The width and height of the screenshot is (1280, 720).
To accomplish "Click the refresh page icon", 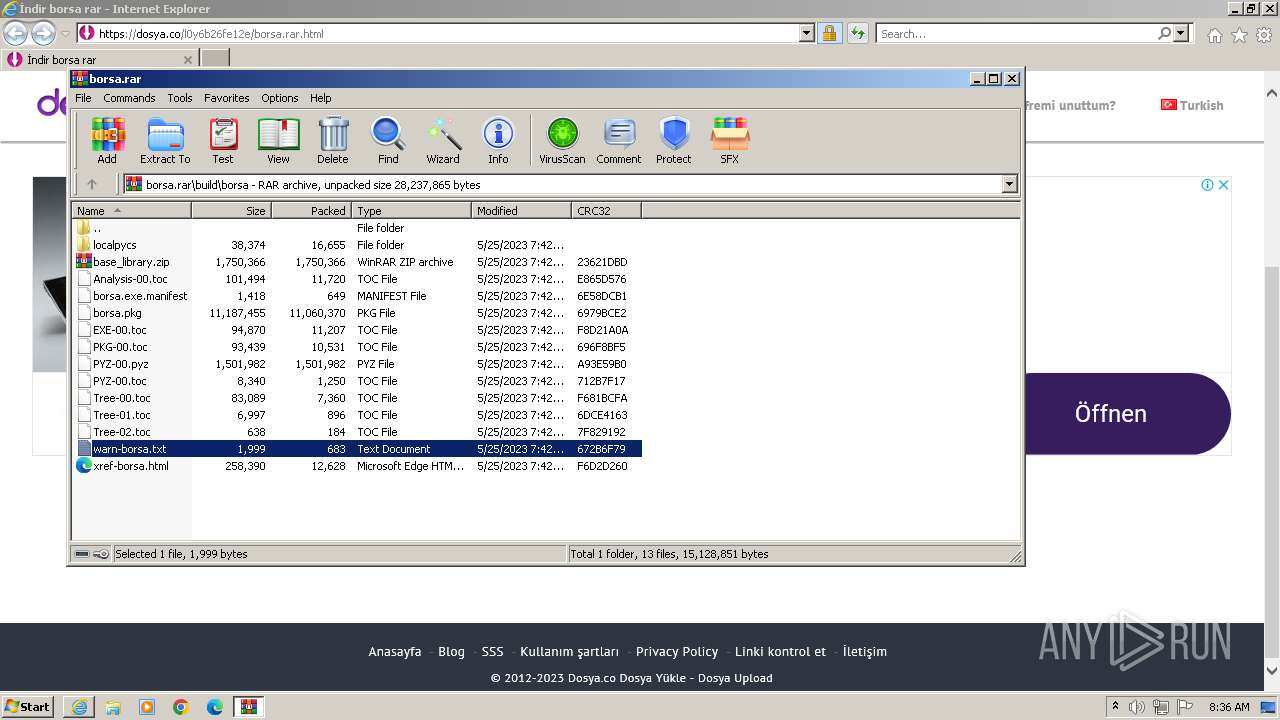I will [857, 33].
